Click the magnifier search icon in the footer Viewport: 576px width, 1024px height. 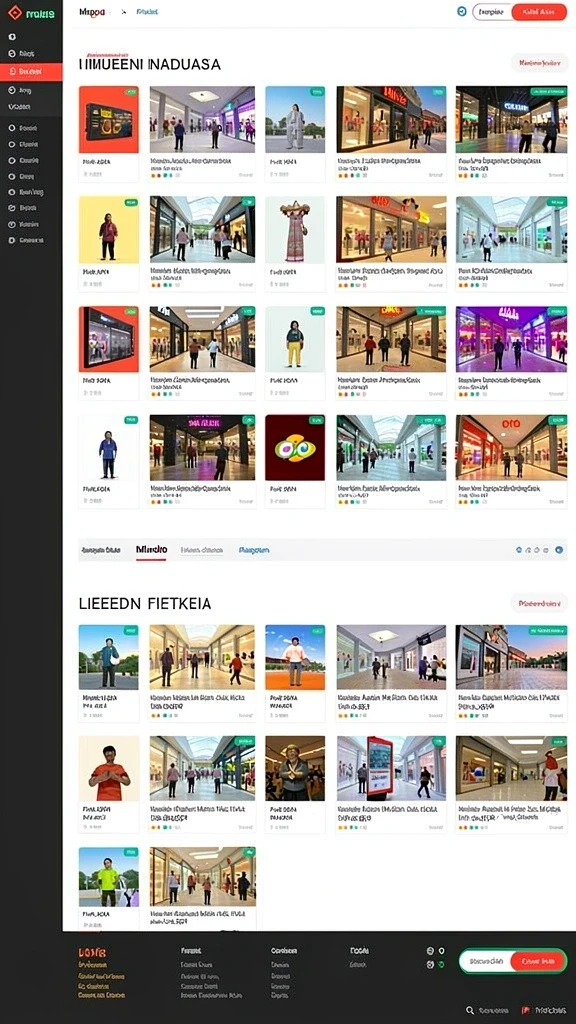coord(470,1010)
